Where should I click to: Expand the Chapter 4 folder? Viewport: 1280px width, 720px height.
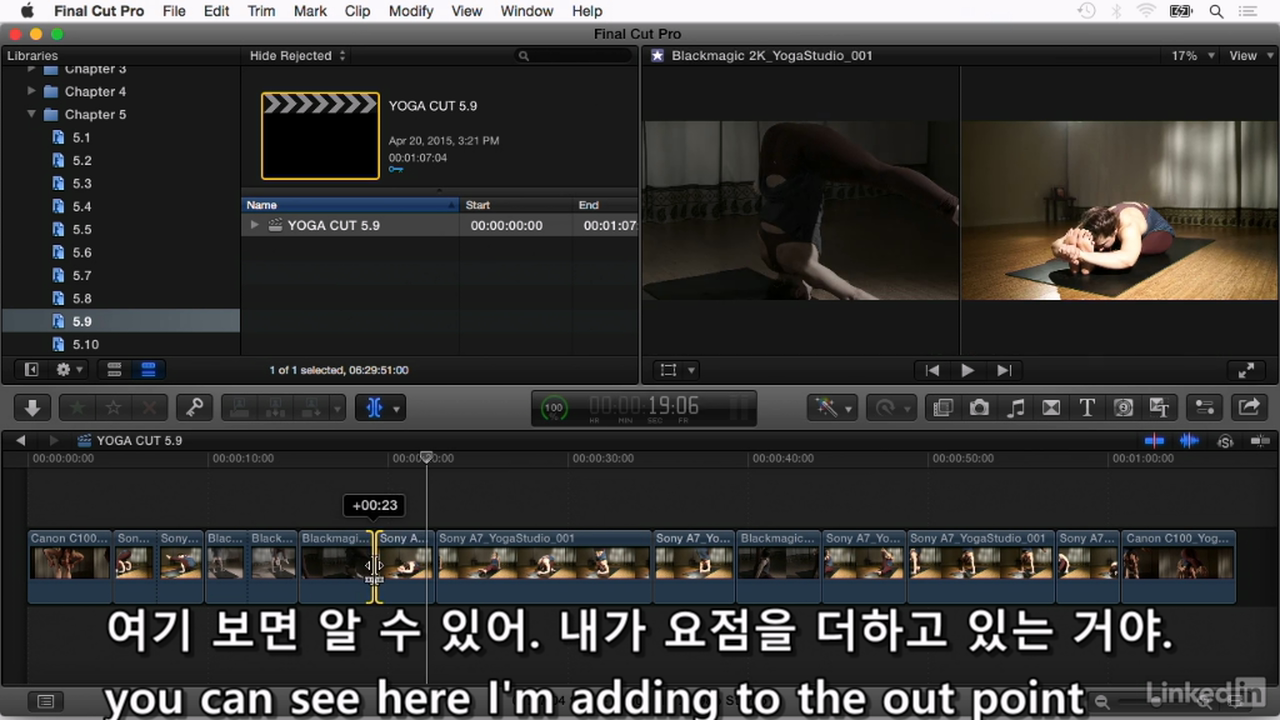pyautogui.click(x=32, y=91)
